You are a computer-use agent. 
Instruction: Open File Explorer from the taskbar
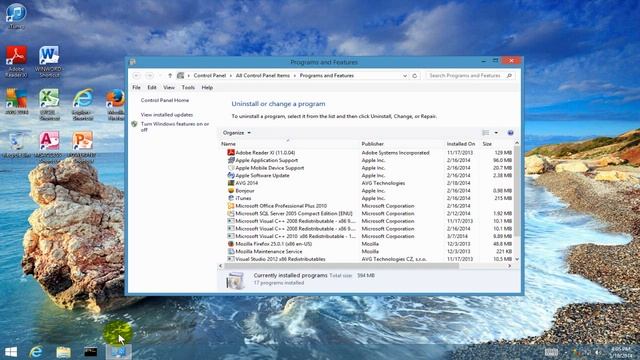pos(63,352)
